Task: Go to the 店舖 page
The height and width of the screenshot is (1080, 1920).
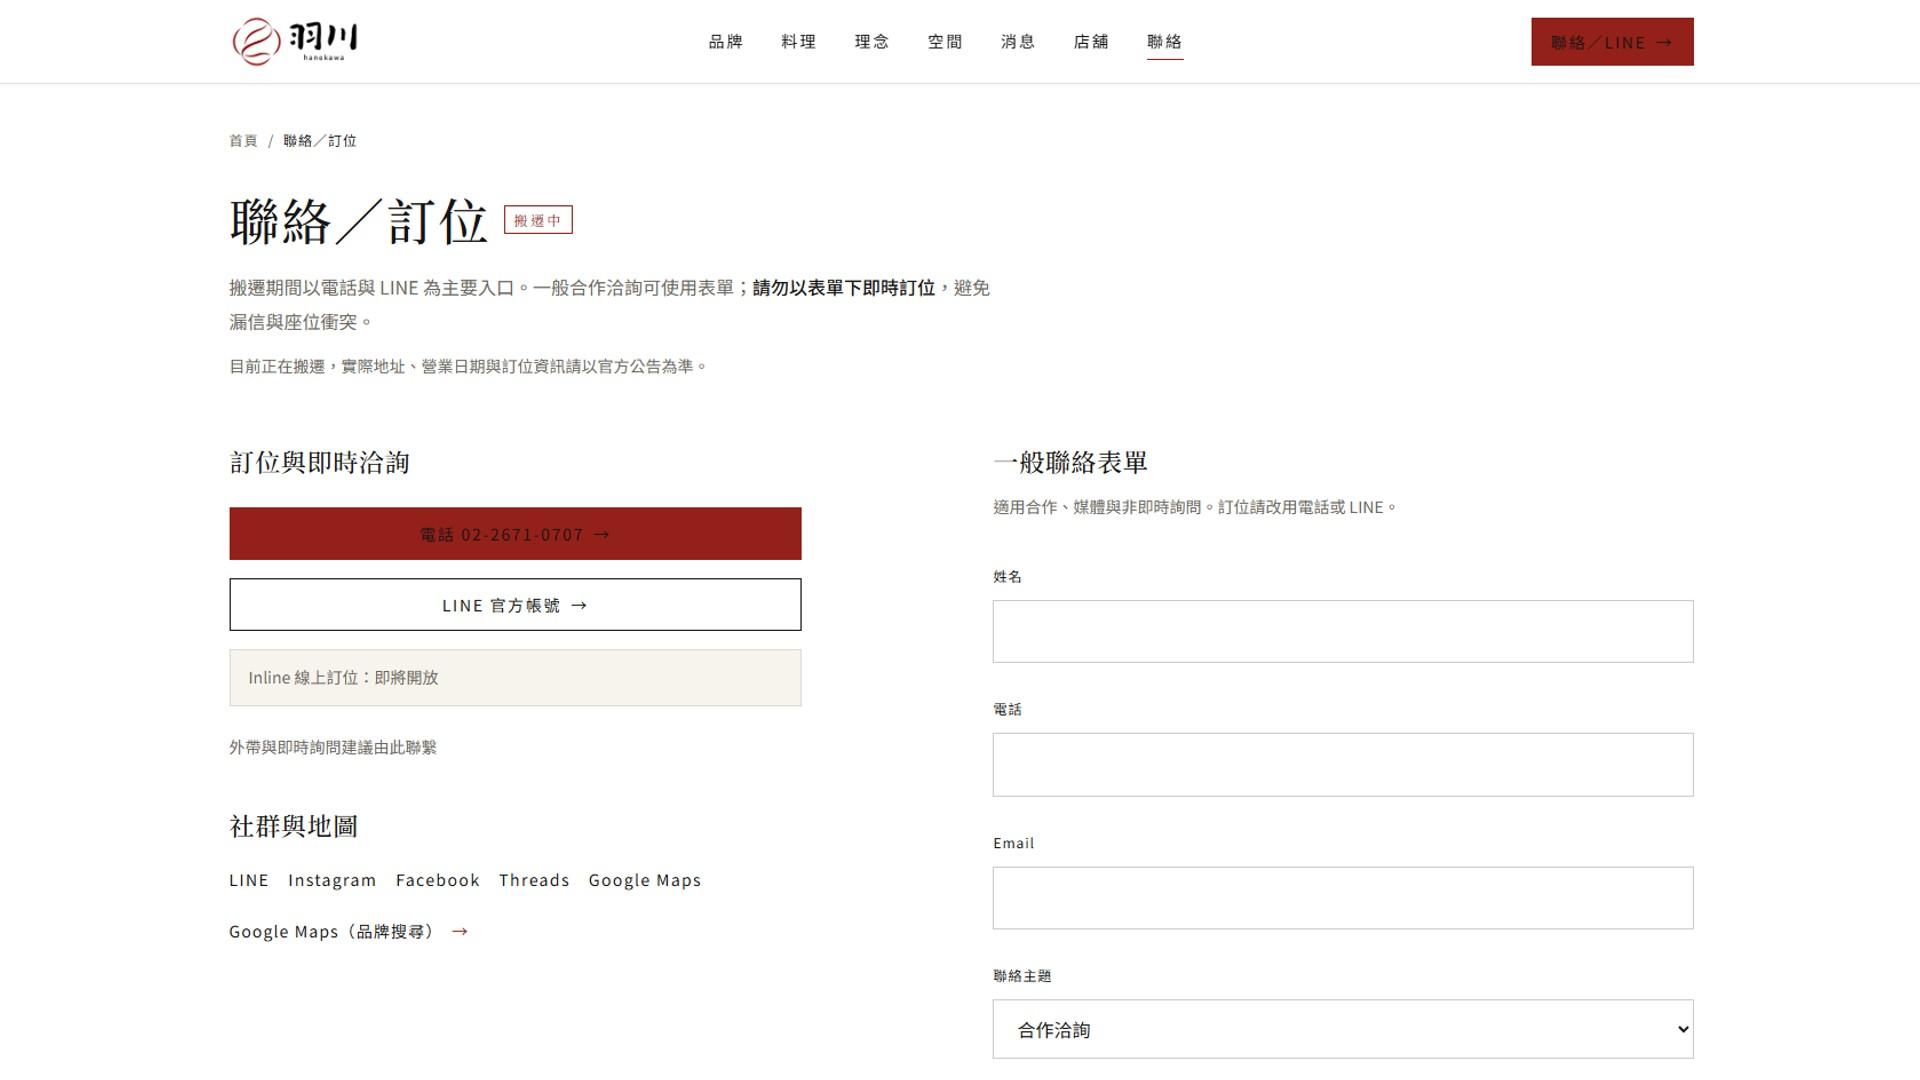Action: pyautogui.click(x=1090, y=41)
